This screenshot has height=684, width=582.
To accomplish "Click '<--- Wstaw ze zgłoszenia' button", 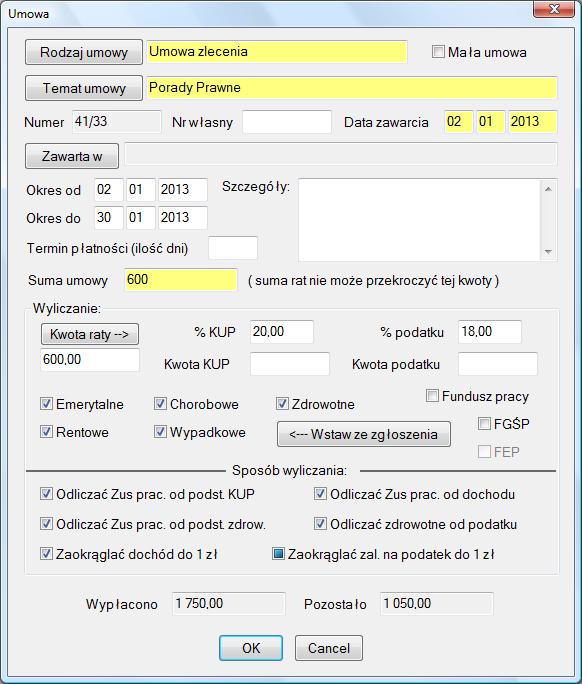I will [364, 434].
